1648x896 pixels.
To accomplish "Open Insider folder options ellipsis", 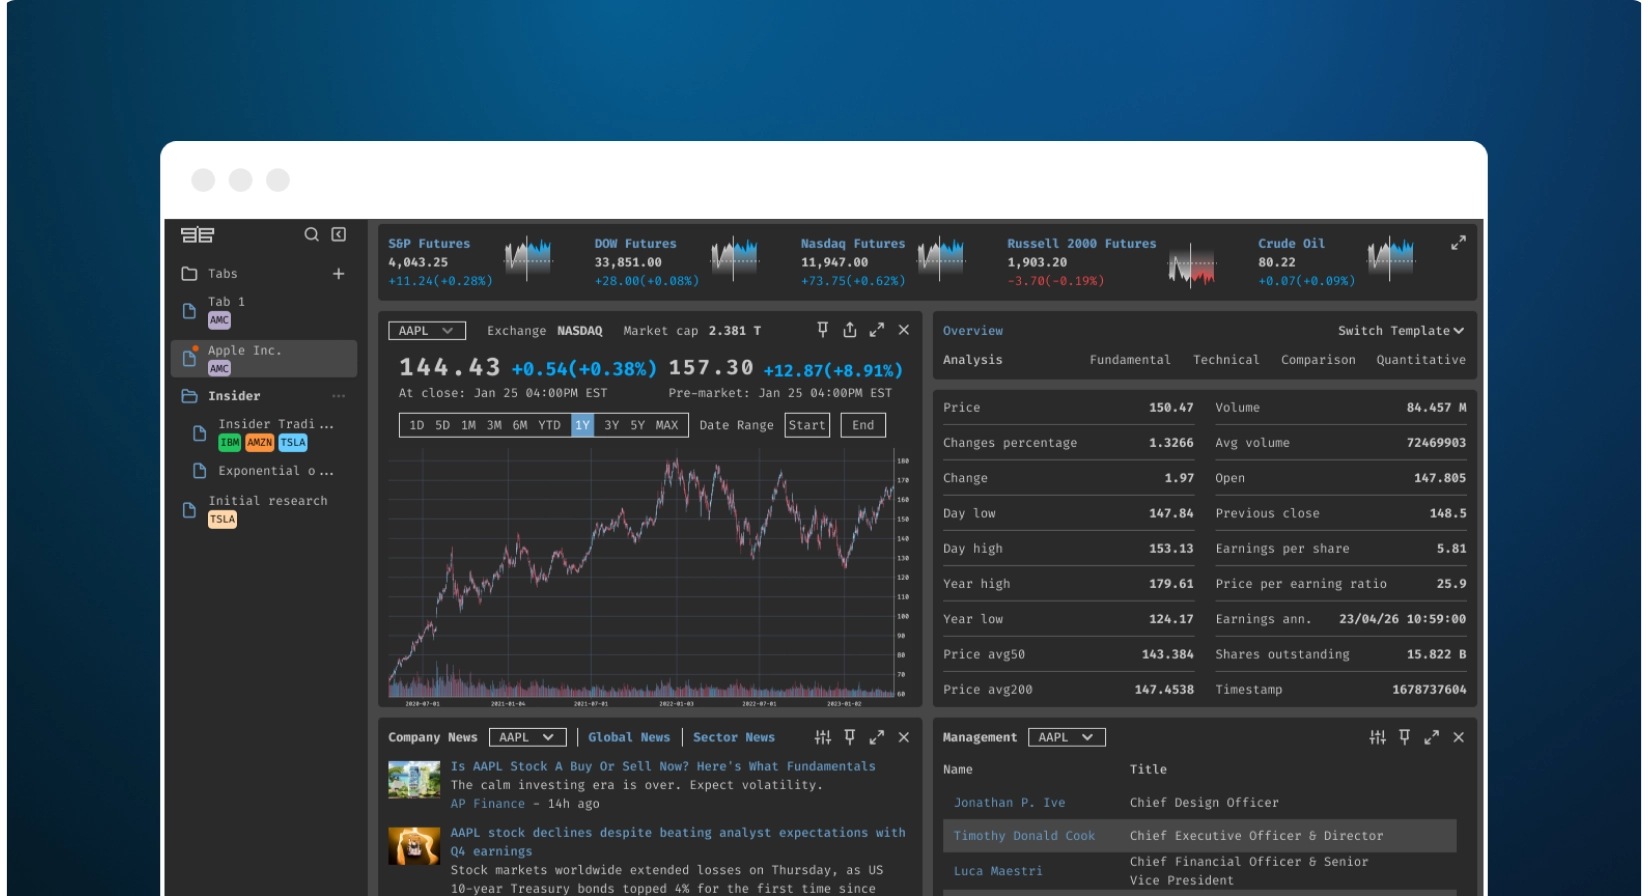I will point(339,396).
